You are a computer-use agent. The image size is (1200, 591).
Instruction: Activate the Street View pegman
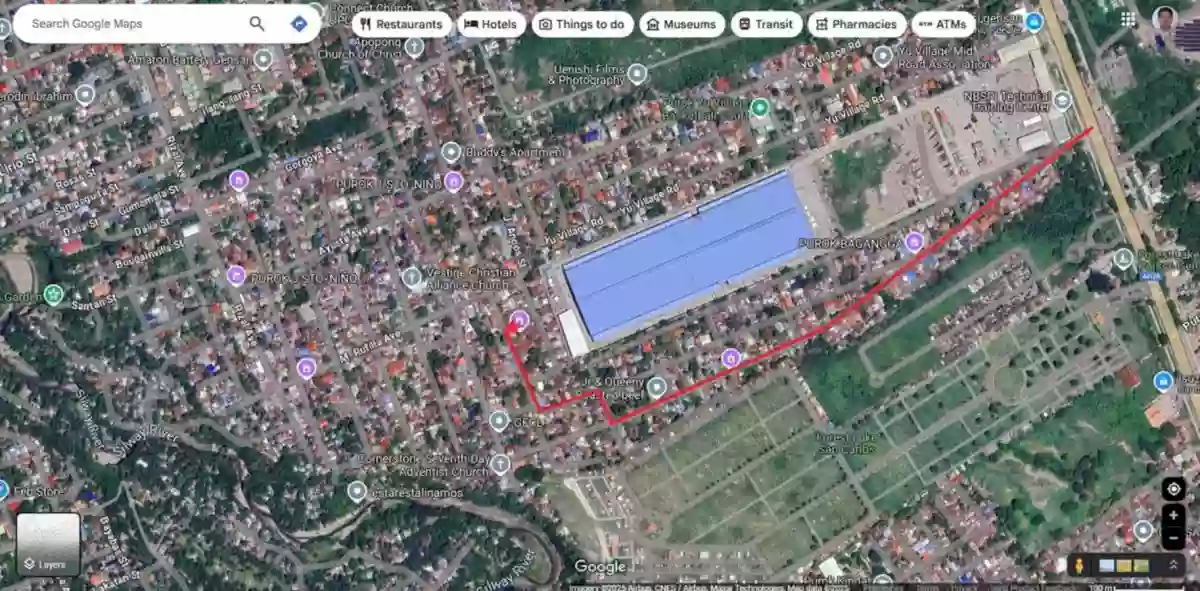(x=1080, y=566)
